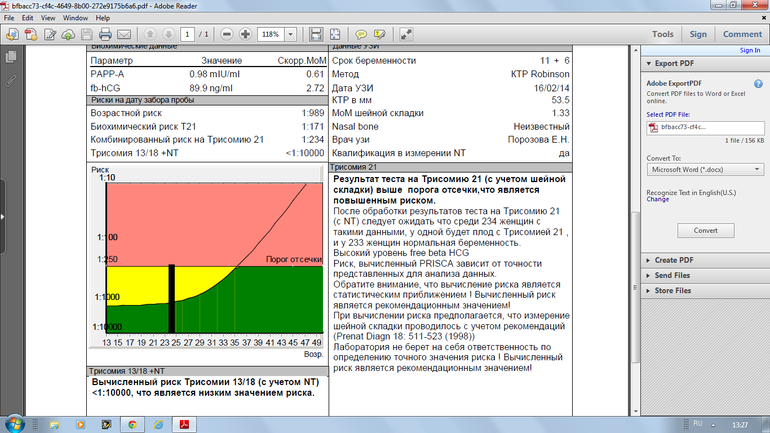The height and width of the screenshot is (433, 770).
Task: Click the cloud upload toolbar icon
Action: point(68,34)
